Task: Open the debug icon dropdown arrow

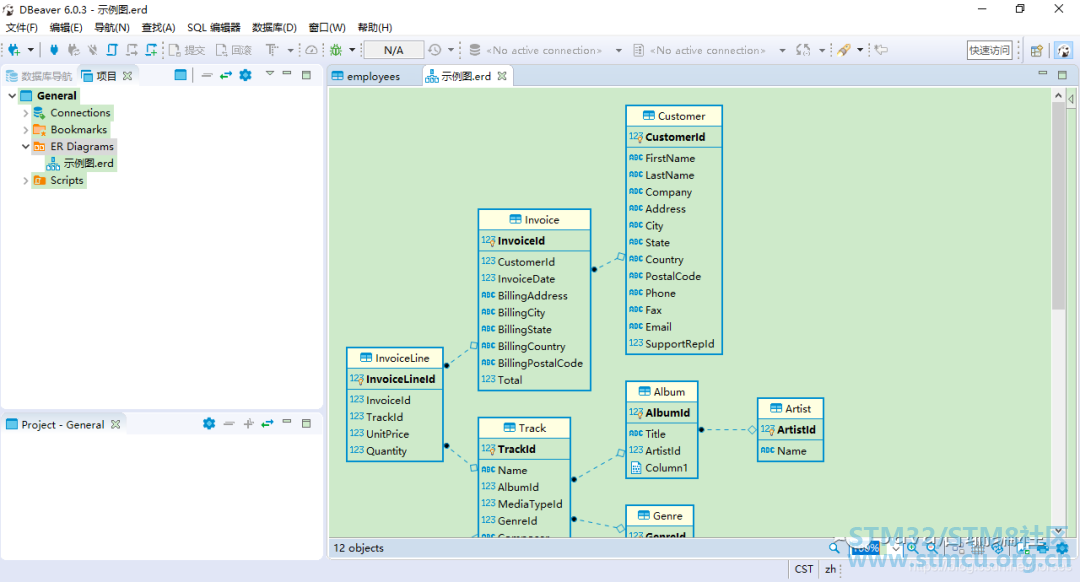Action: point(352,50)
